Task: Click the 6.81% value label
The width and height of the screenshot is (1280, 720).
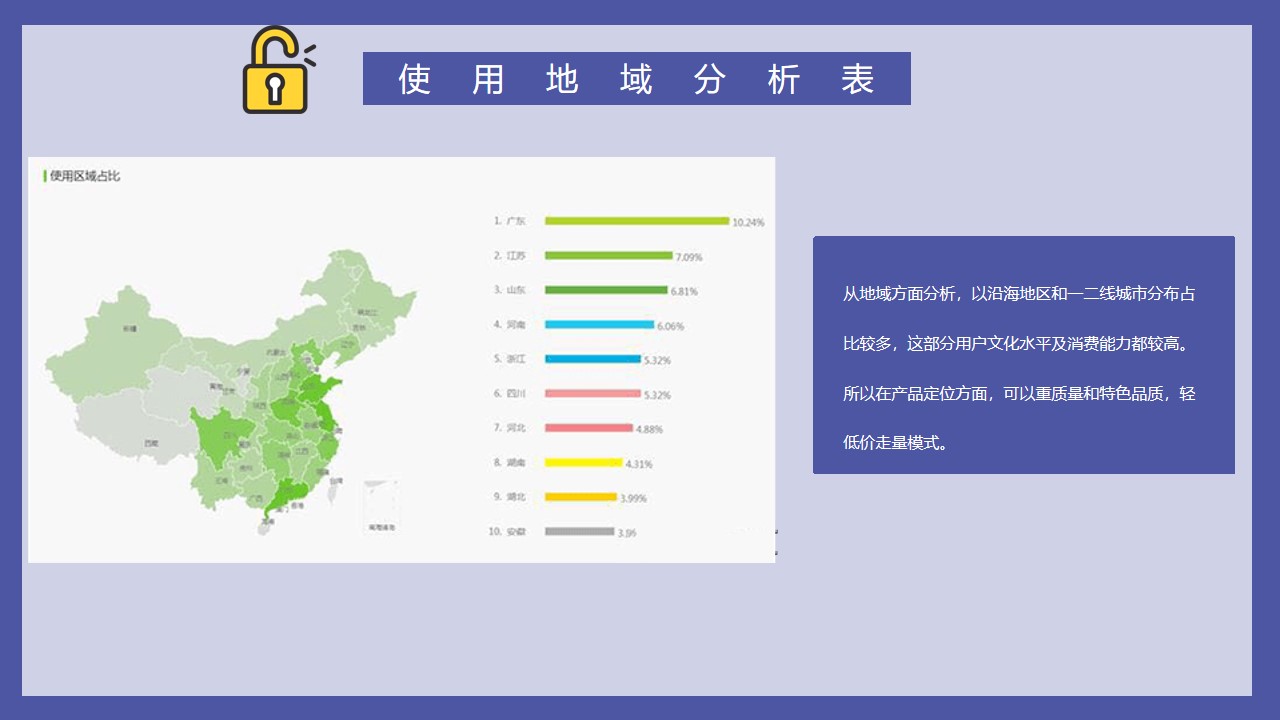Action: pyautogui.click(x=684, y=292)
